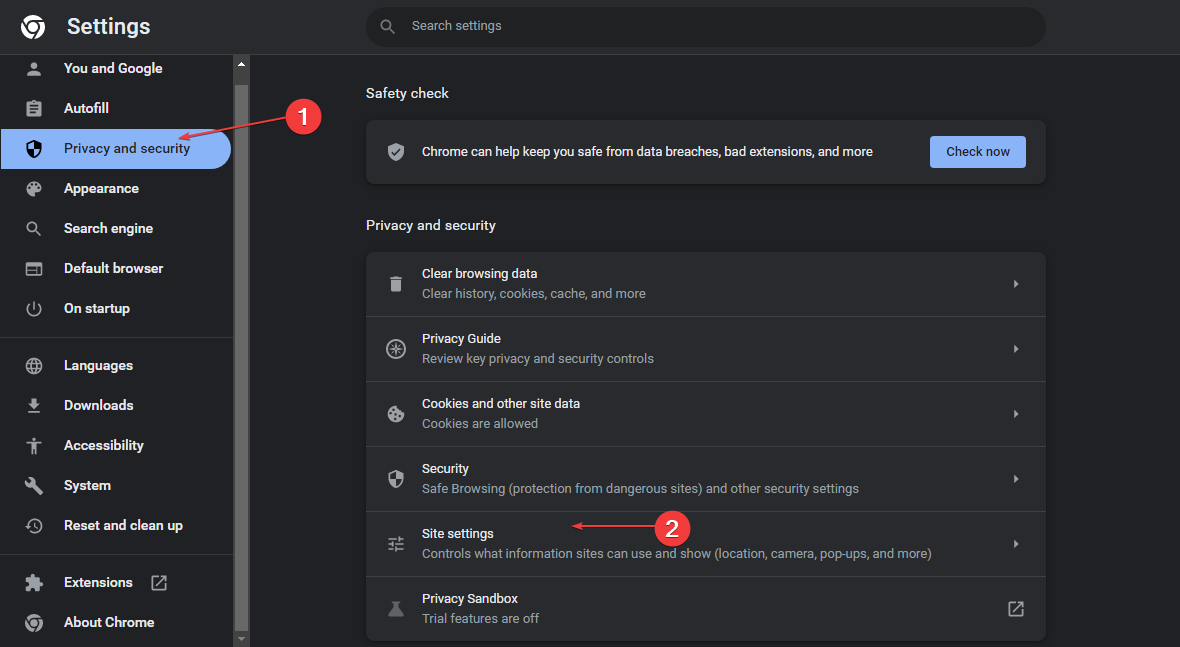Viewport: 1180px width, 647px height.
Task: Click the Cookies and other site data icon
Action: pos(396,414)
